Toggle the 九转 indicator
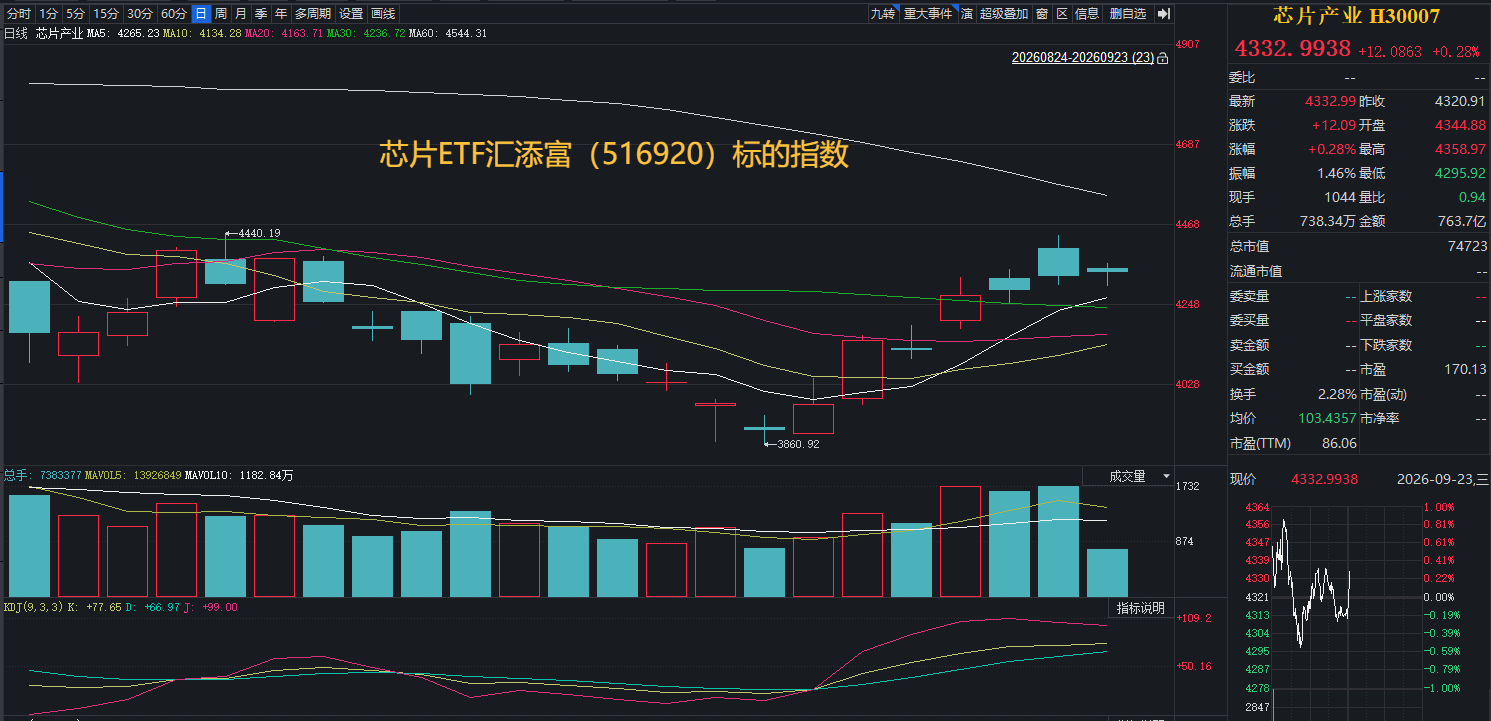This screenshot has height=721, width=1491. coord(882,14)
